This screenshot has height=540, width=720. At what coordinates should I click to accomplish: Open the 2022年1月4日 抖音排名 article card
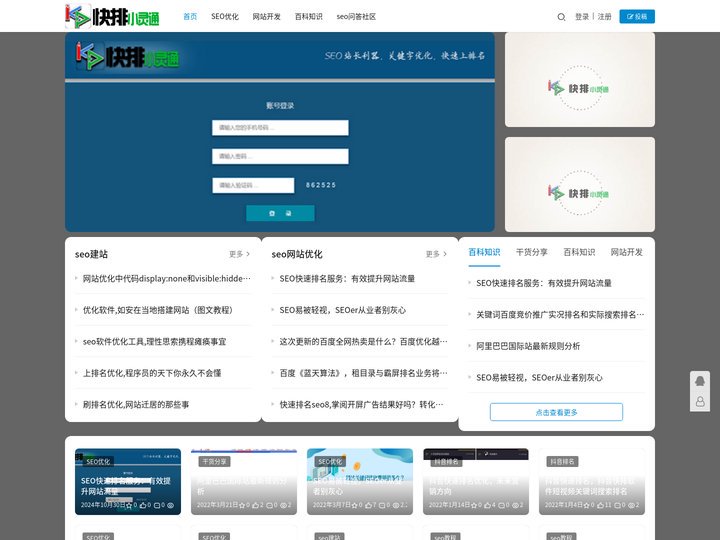point(592,481)
